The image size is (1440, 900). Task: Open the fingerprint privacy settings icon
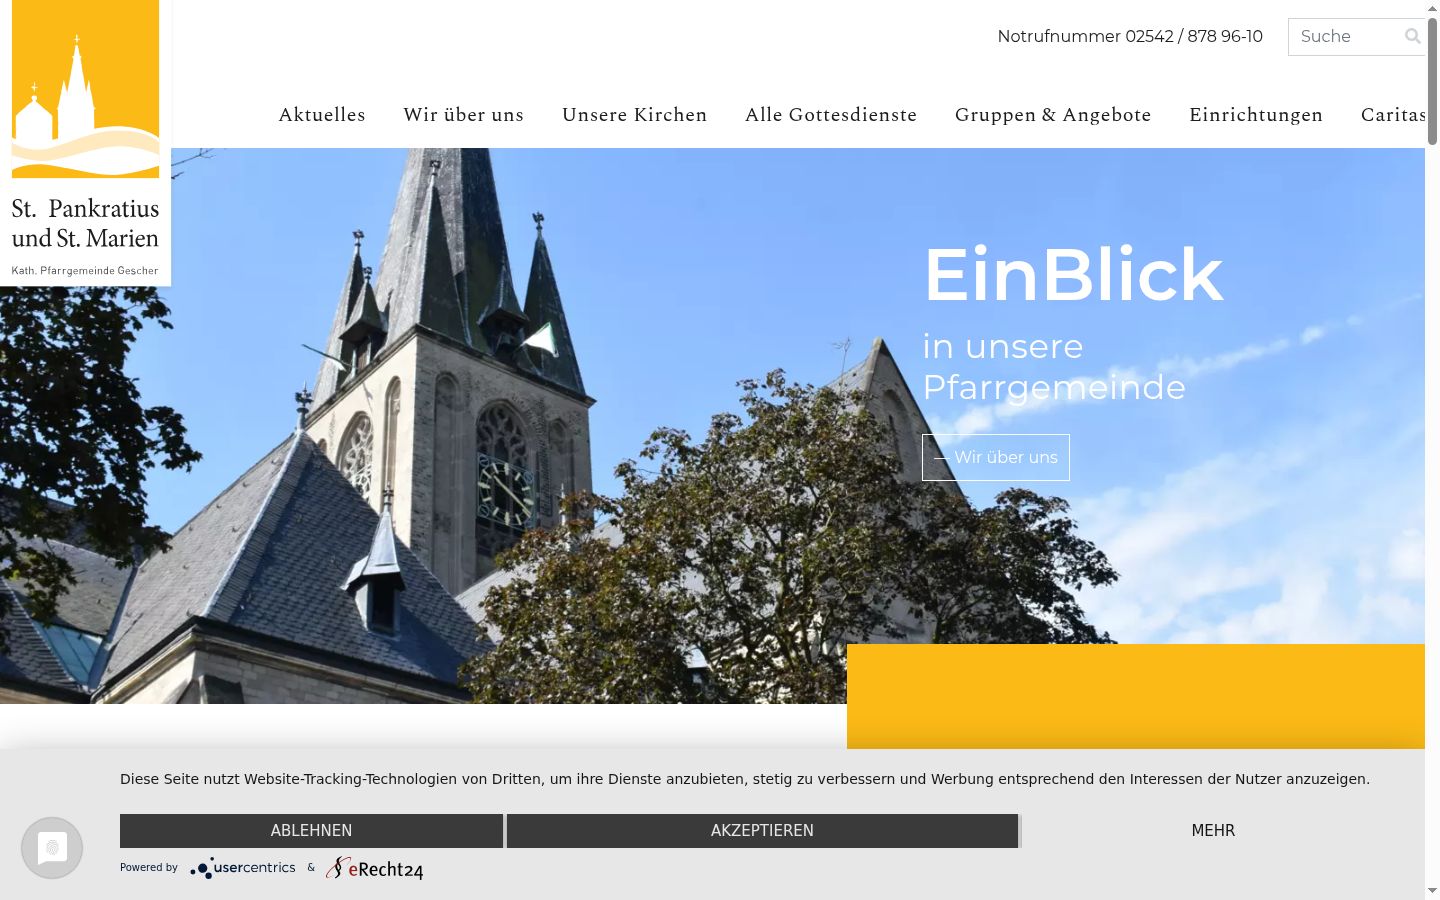point(52,848)
